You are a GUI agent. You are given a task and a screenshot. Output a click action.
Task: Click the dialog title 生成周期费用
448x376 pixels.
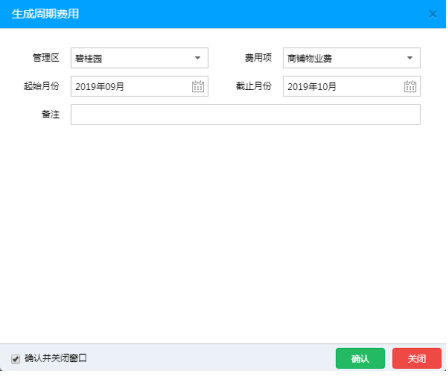click(x=45, y=14)
